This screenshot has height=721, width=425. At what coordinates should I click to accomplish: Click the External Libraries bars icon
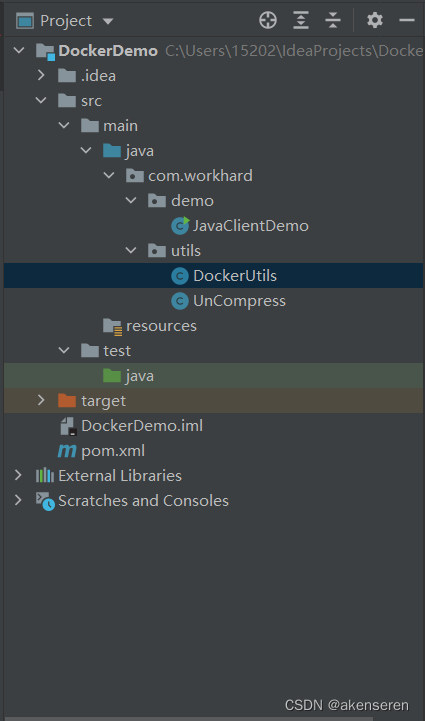click(45, 475)
